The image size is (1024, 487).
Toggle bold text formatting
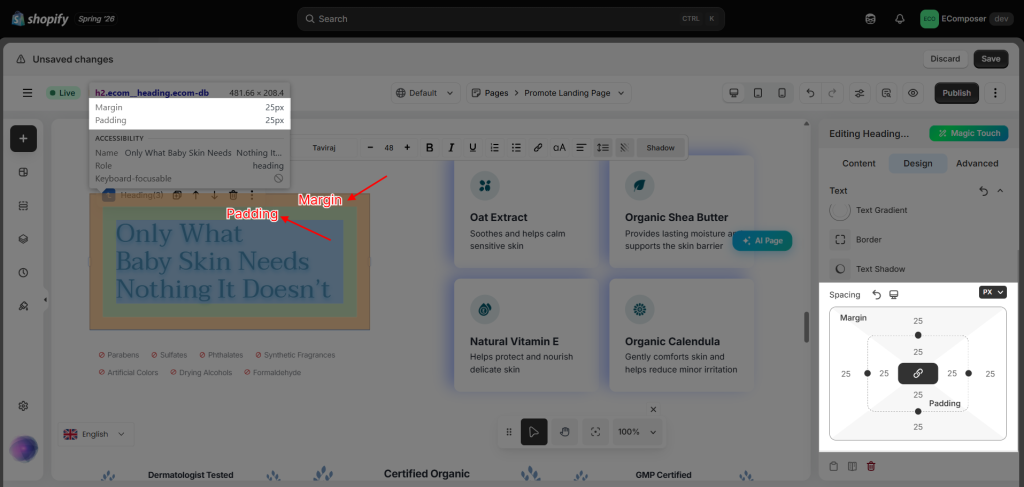coord(430,148)
